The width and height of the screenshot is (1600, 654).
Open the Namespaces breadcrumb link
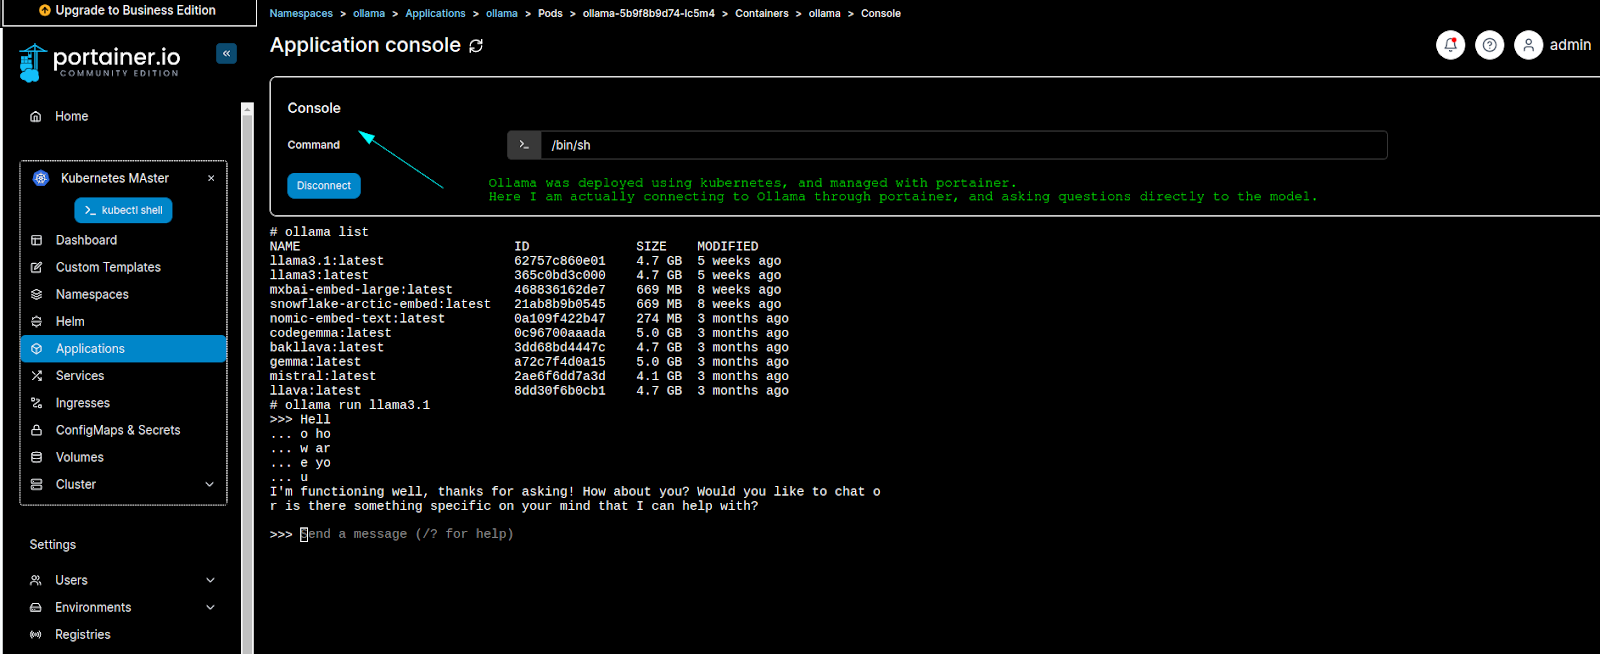pos(301,14)
